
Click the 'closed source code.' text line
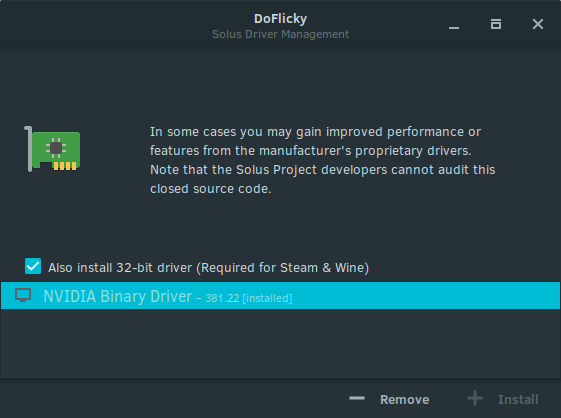pos(211,189)
